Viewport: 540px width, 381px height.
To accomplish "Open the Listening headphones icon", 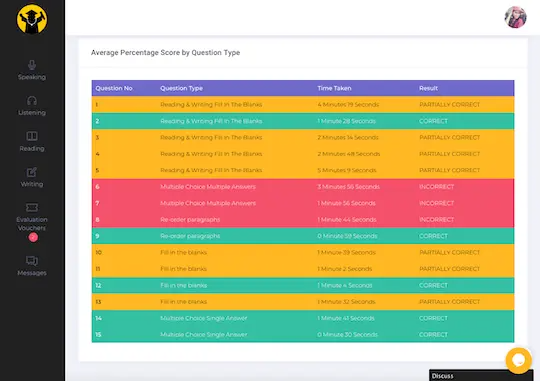I will click(32, 101).
